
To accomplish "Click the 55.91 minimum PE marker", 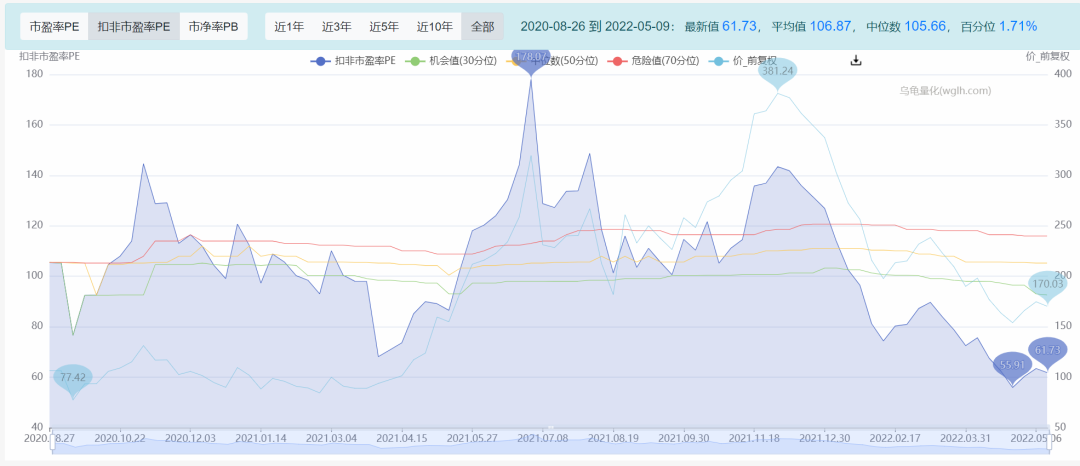I will pos(1012,366).
